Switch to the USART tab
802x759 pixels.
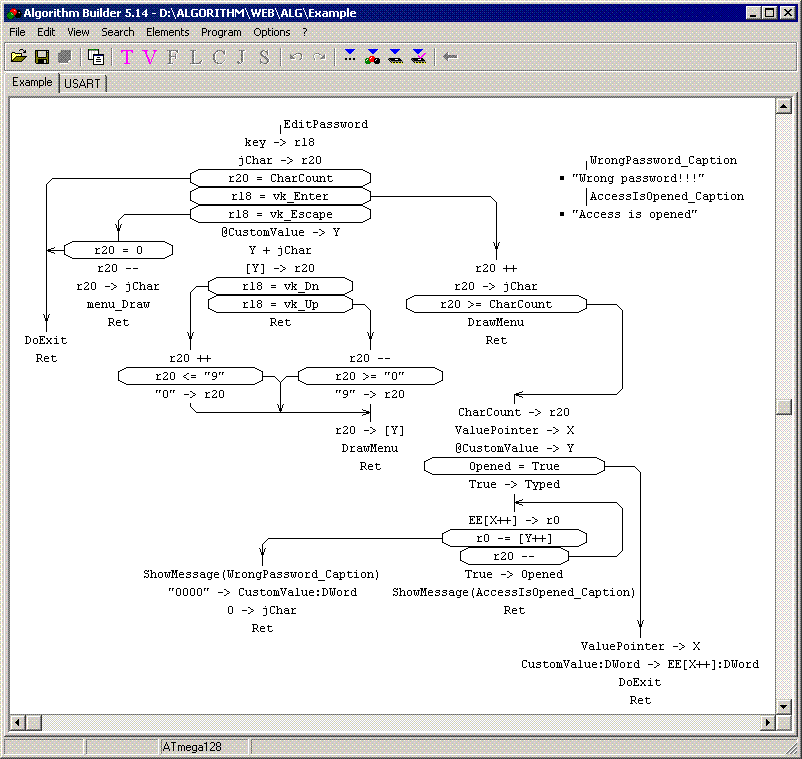(x=82, y=84)
